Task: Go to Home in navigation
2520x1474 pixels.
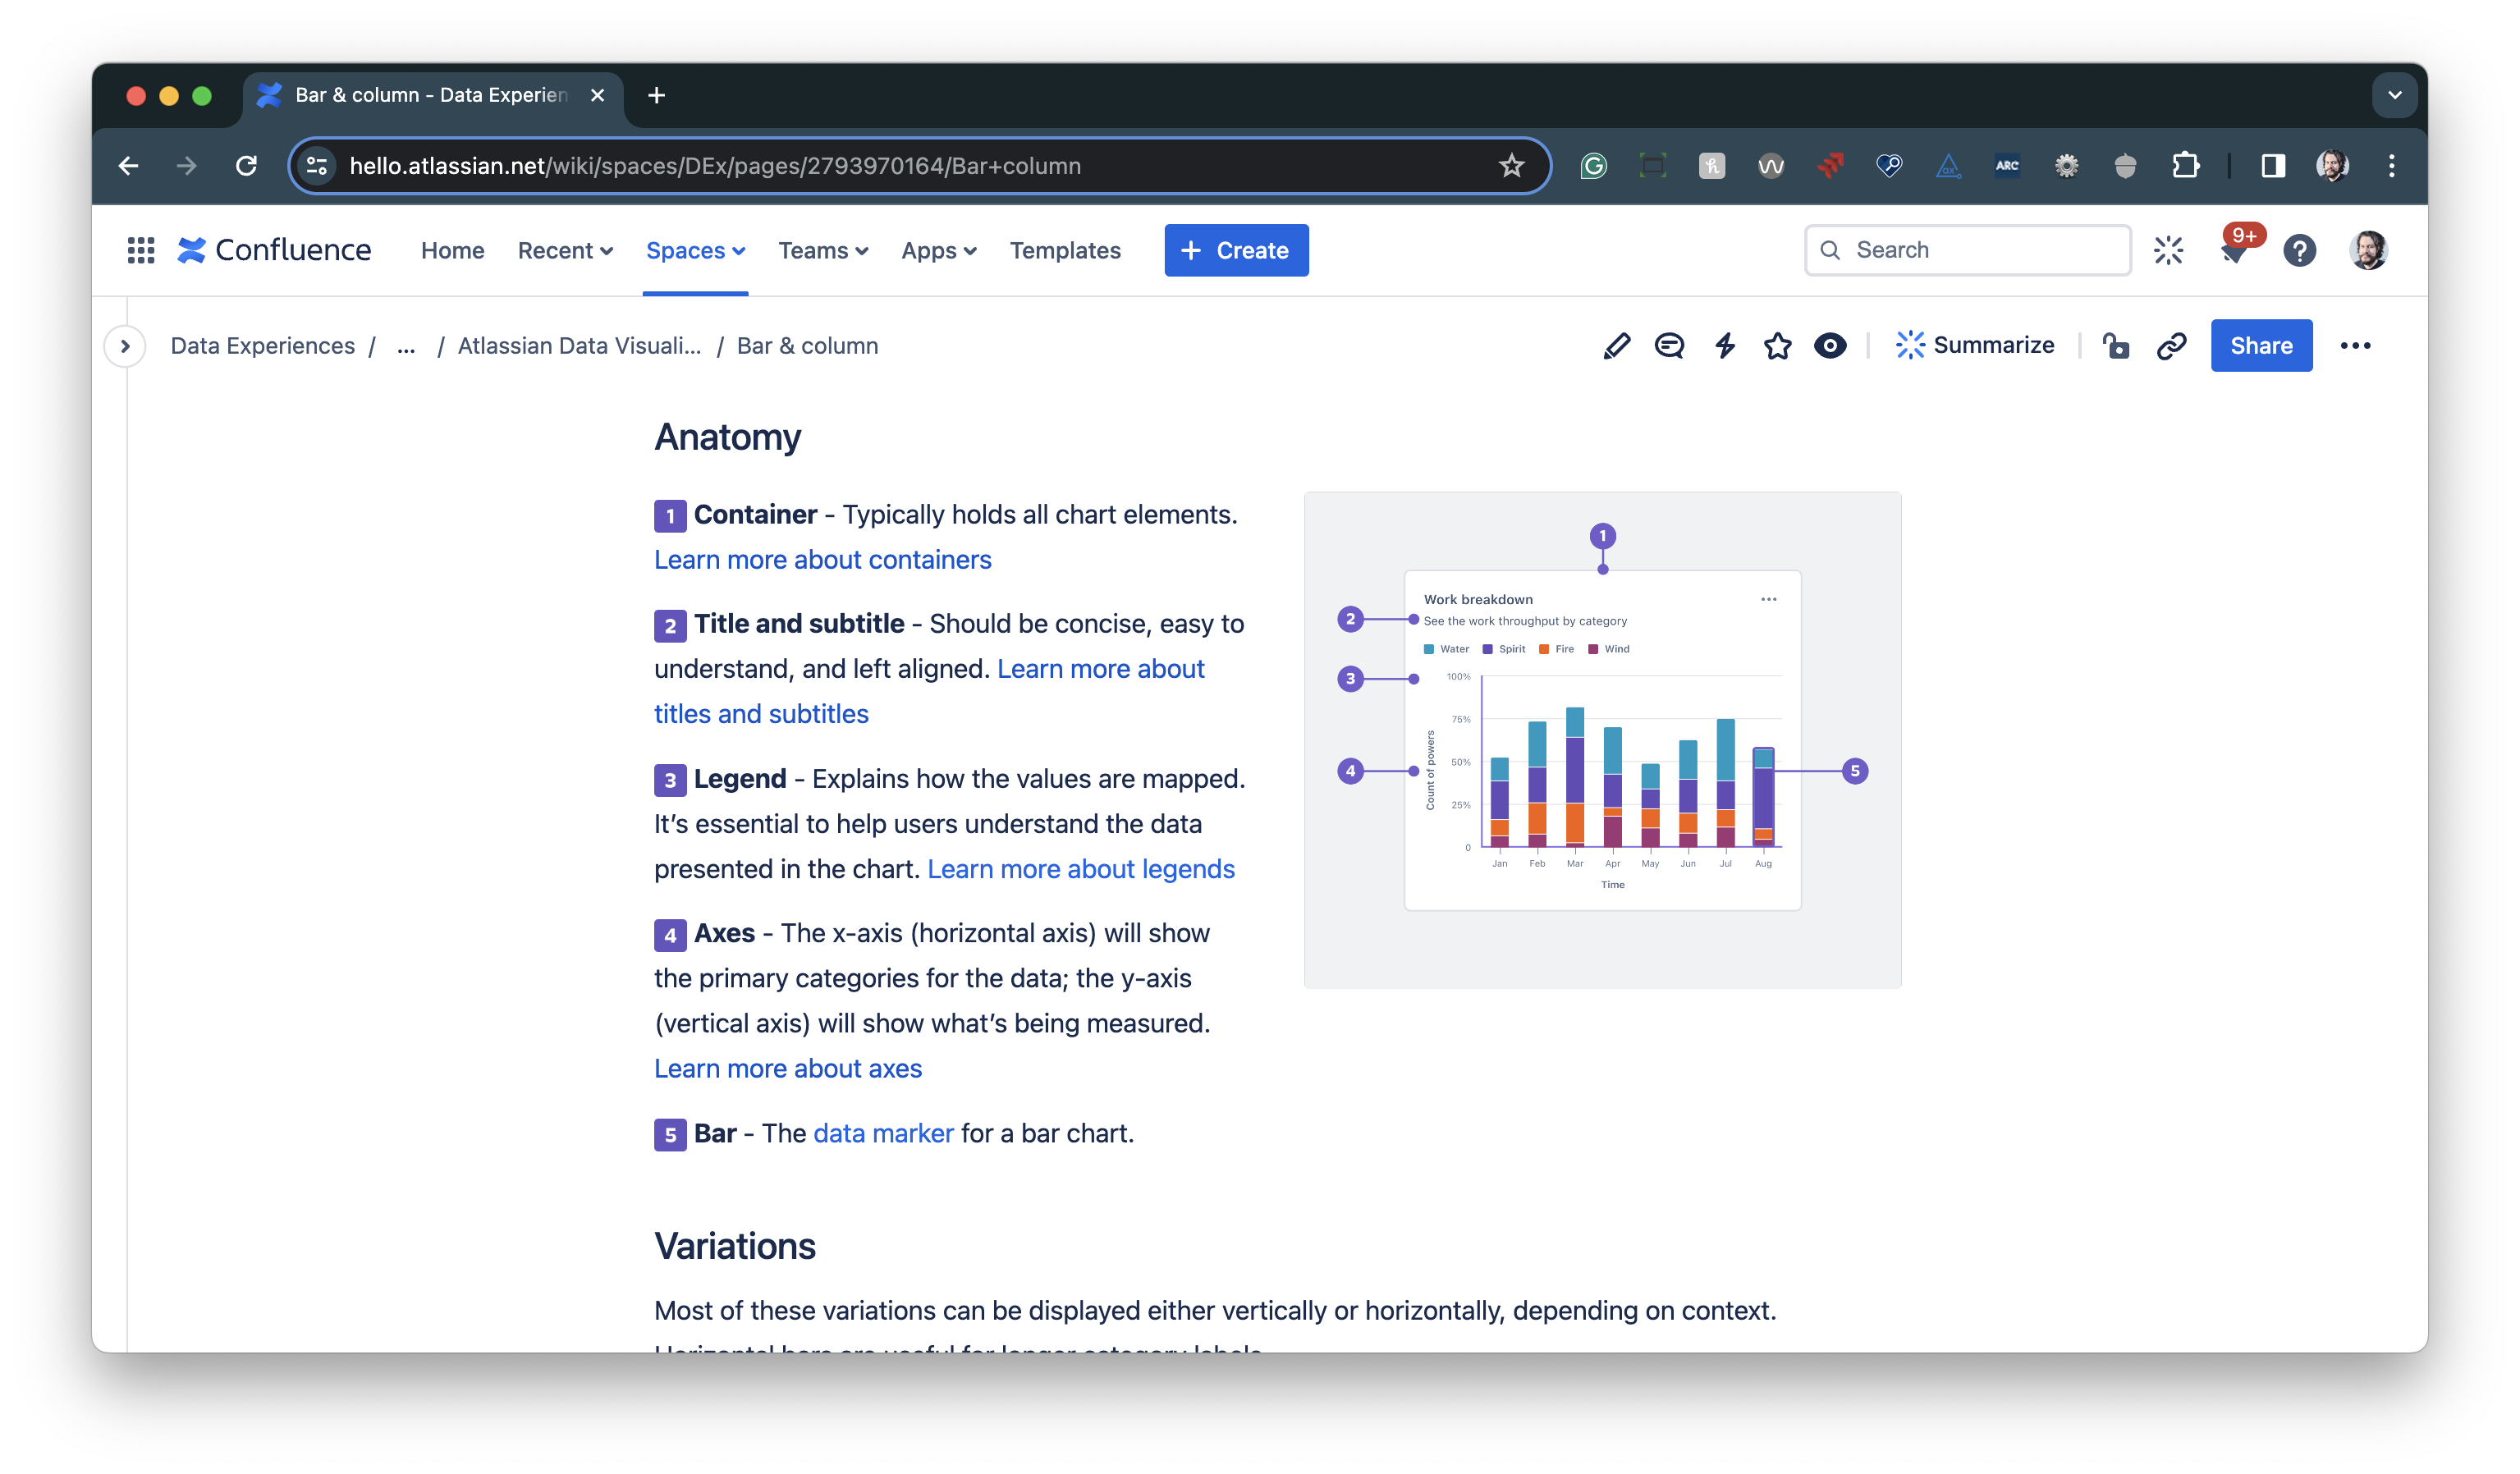Action: (x=452, y=251)
